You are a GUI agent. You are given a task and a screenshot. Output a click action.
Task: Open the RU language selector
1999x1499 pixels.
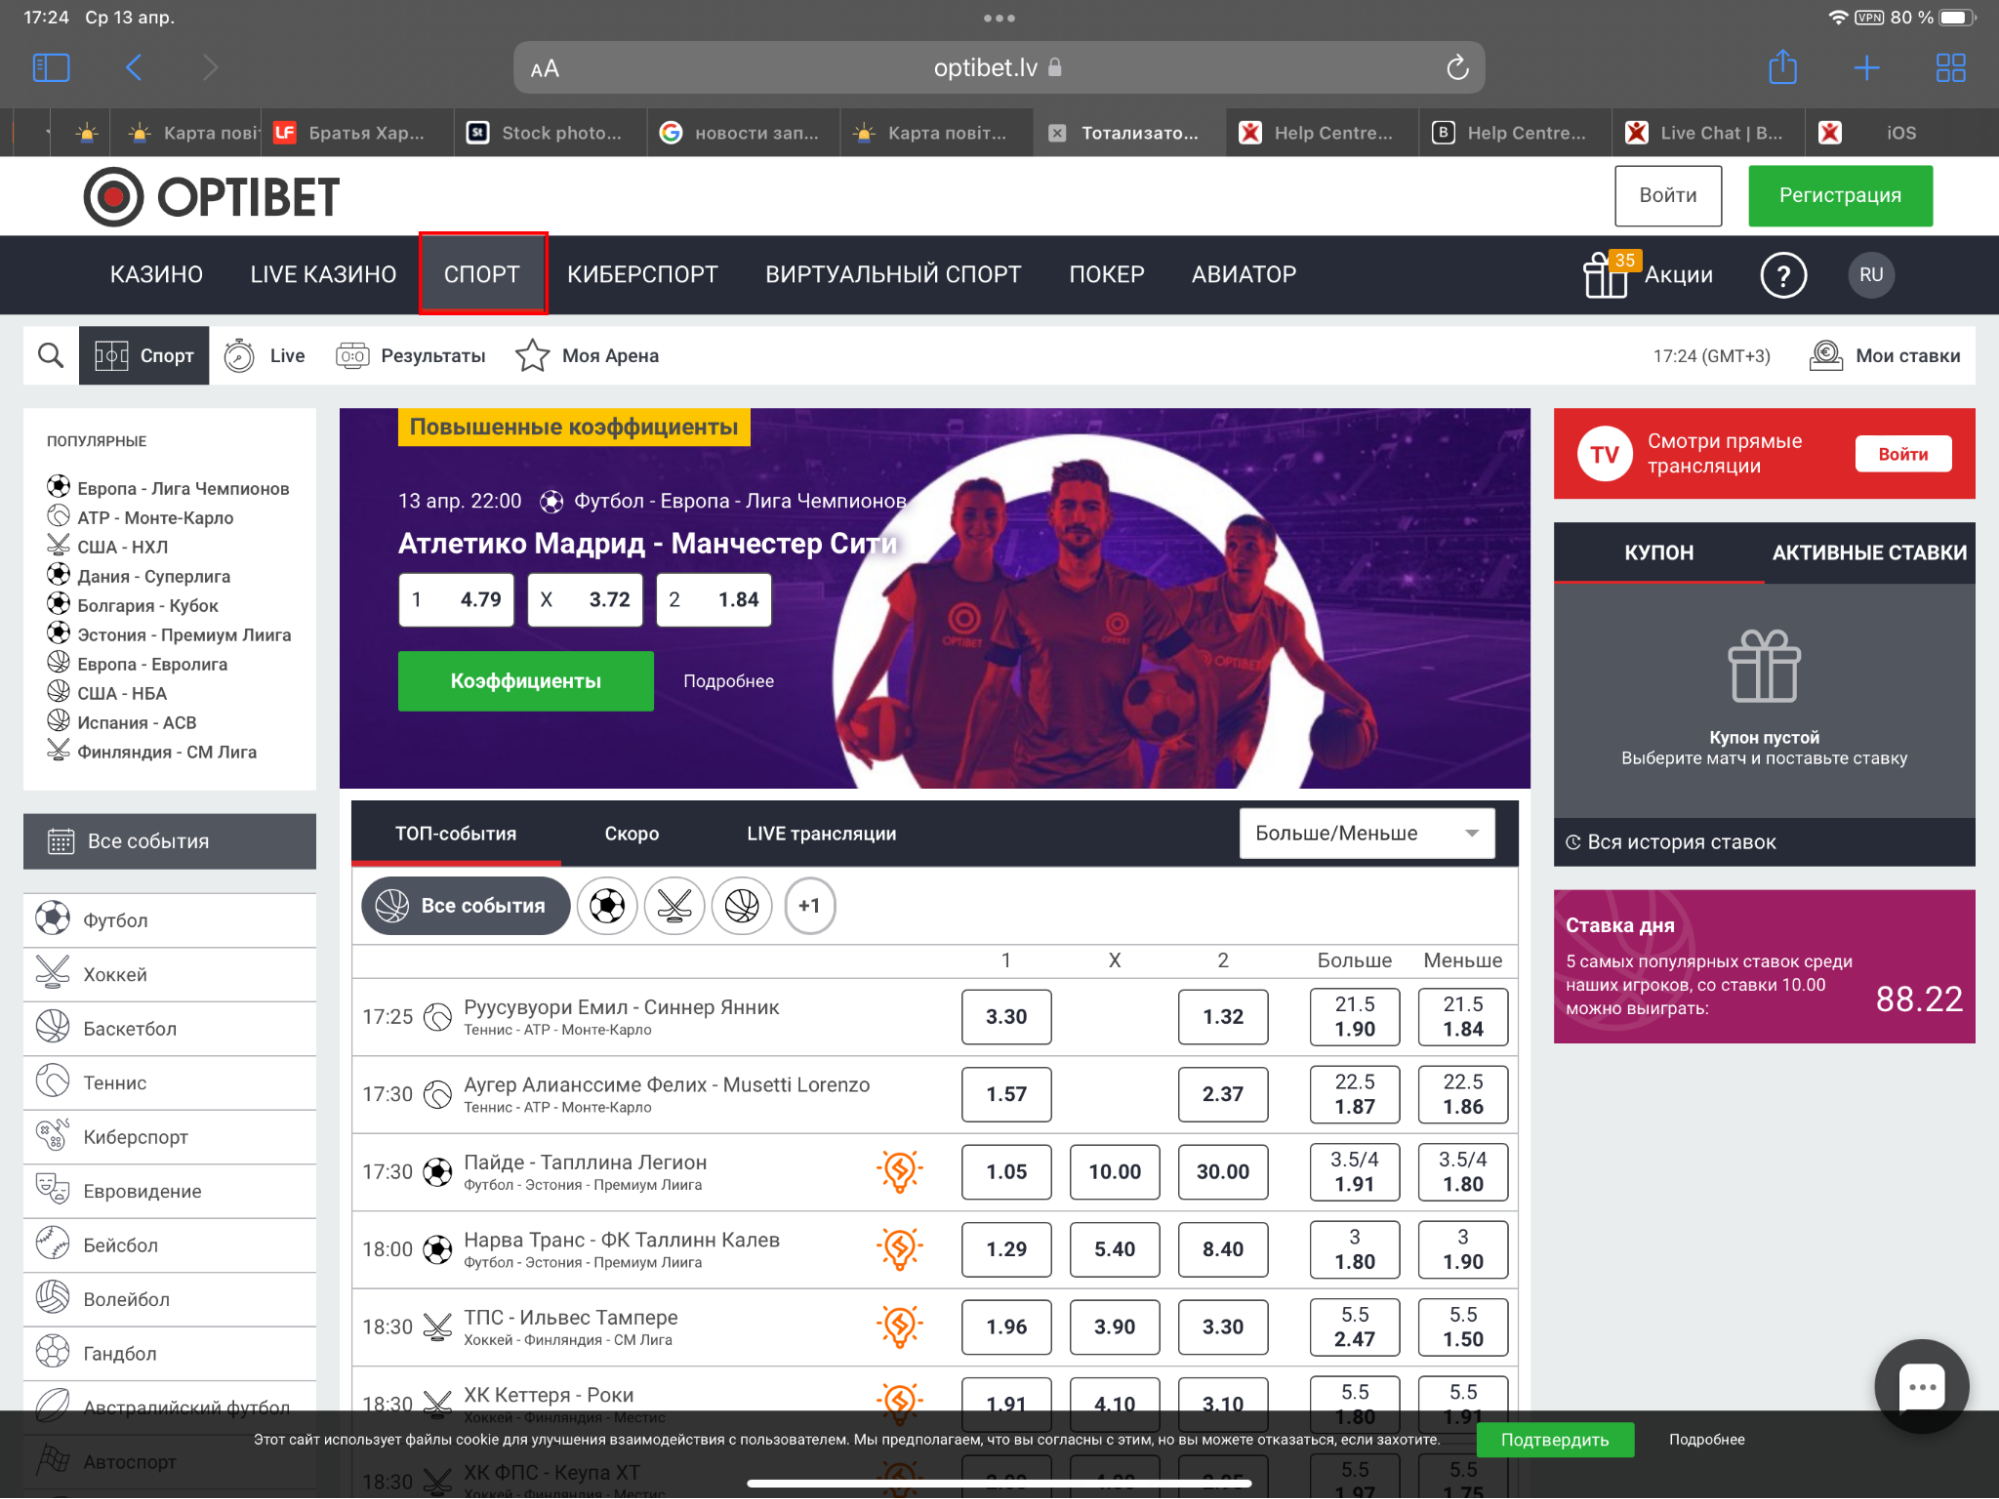pyautogui.click(x=1871, y=275)
